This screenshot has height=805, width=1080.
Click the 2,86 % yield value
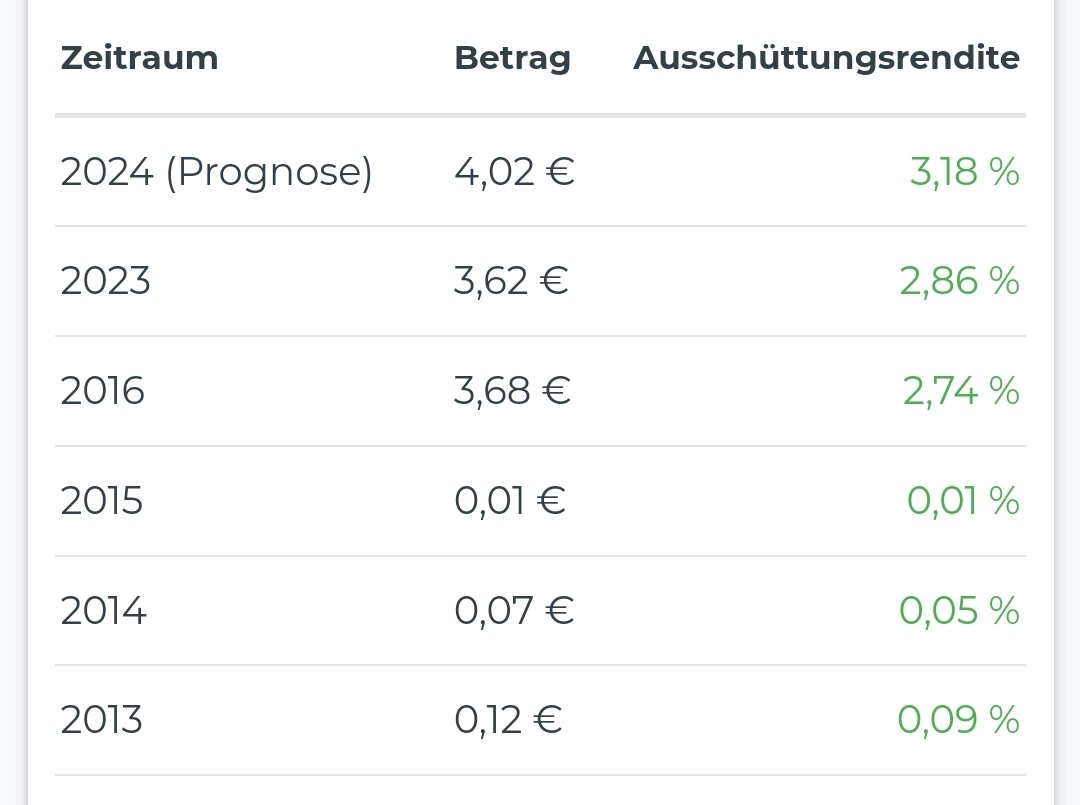pos(959,281)
